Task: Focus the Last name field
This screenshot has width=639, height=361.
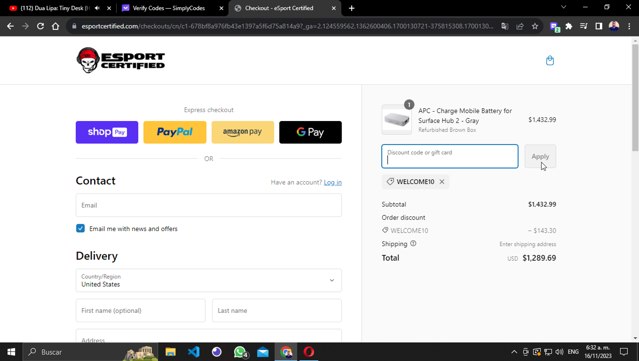Action: tap(277, 310)
